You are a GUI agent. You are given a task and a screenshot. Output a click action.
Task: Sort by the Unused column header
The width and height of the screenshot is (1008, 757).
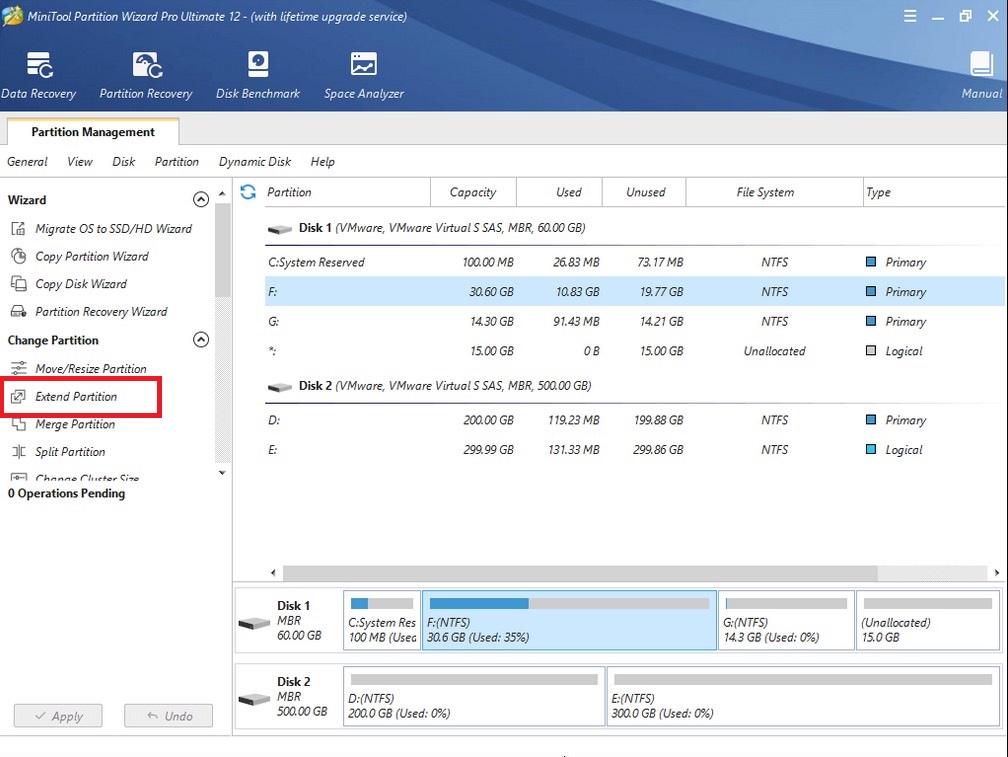644,192
